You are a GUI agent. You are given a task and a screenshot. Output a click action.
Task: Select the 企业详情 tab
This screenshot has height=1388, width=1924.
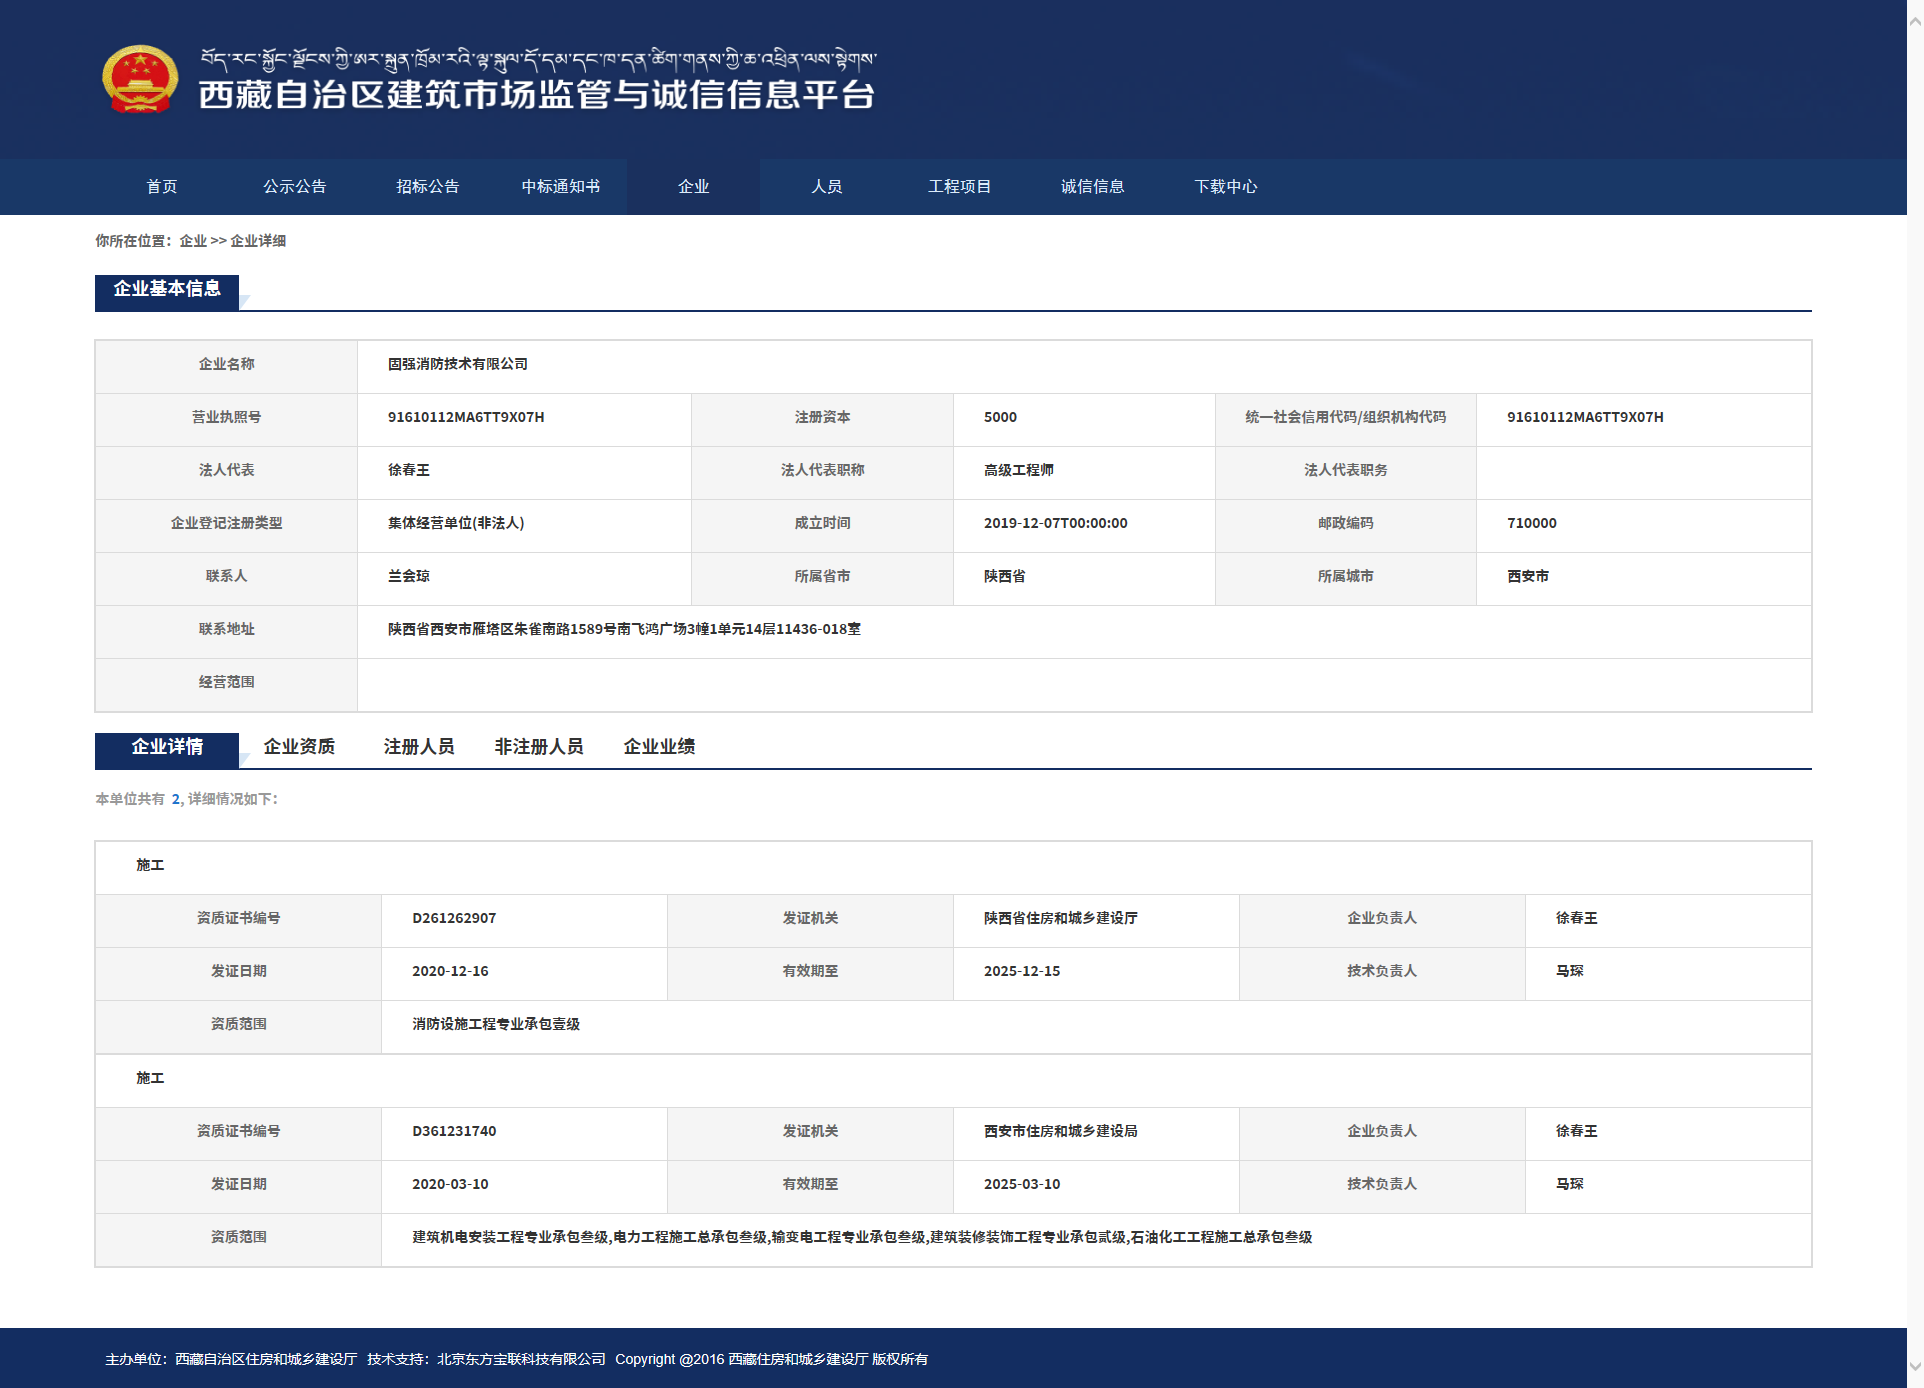coord(166,747)
